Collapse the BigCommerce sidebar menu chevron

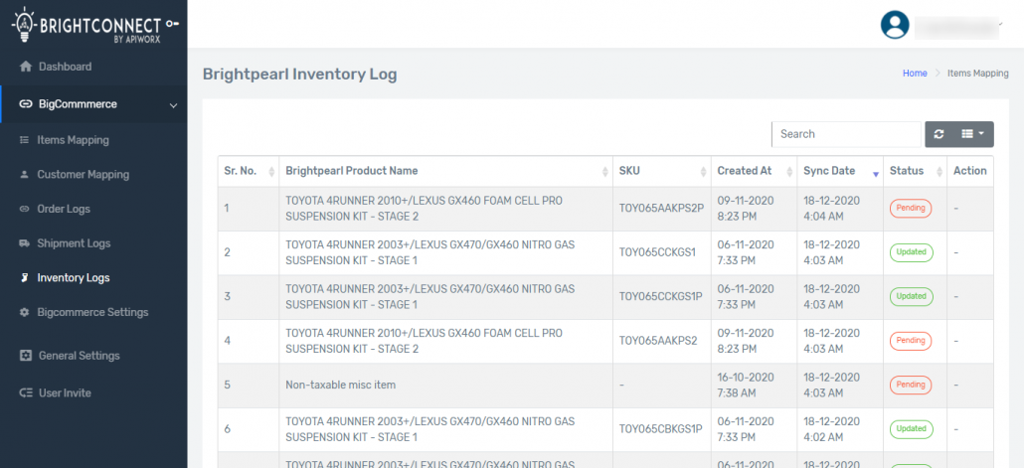coord(173,104)
